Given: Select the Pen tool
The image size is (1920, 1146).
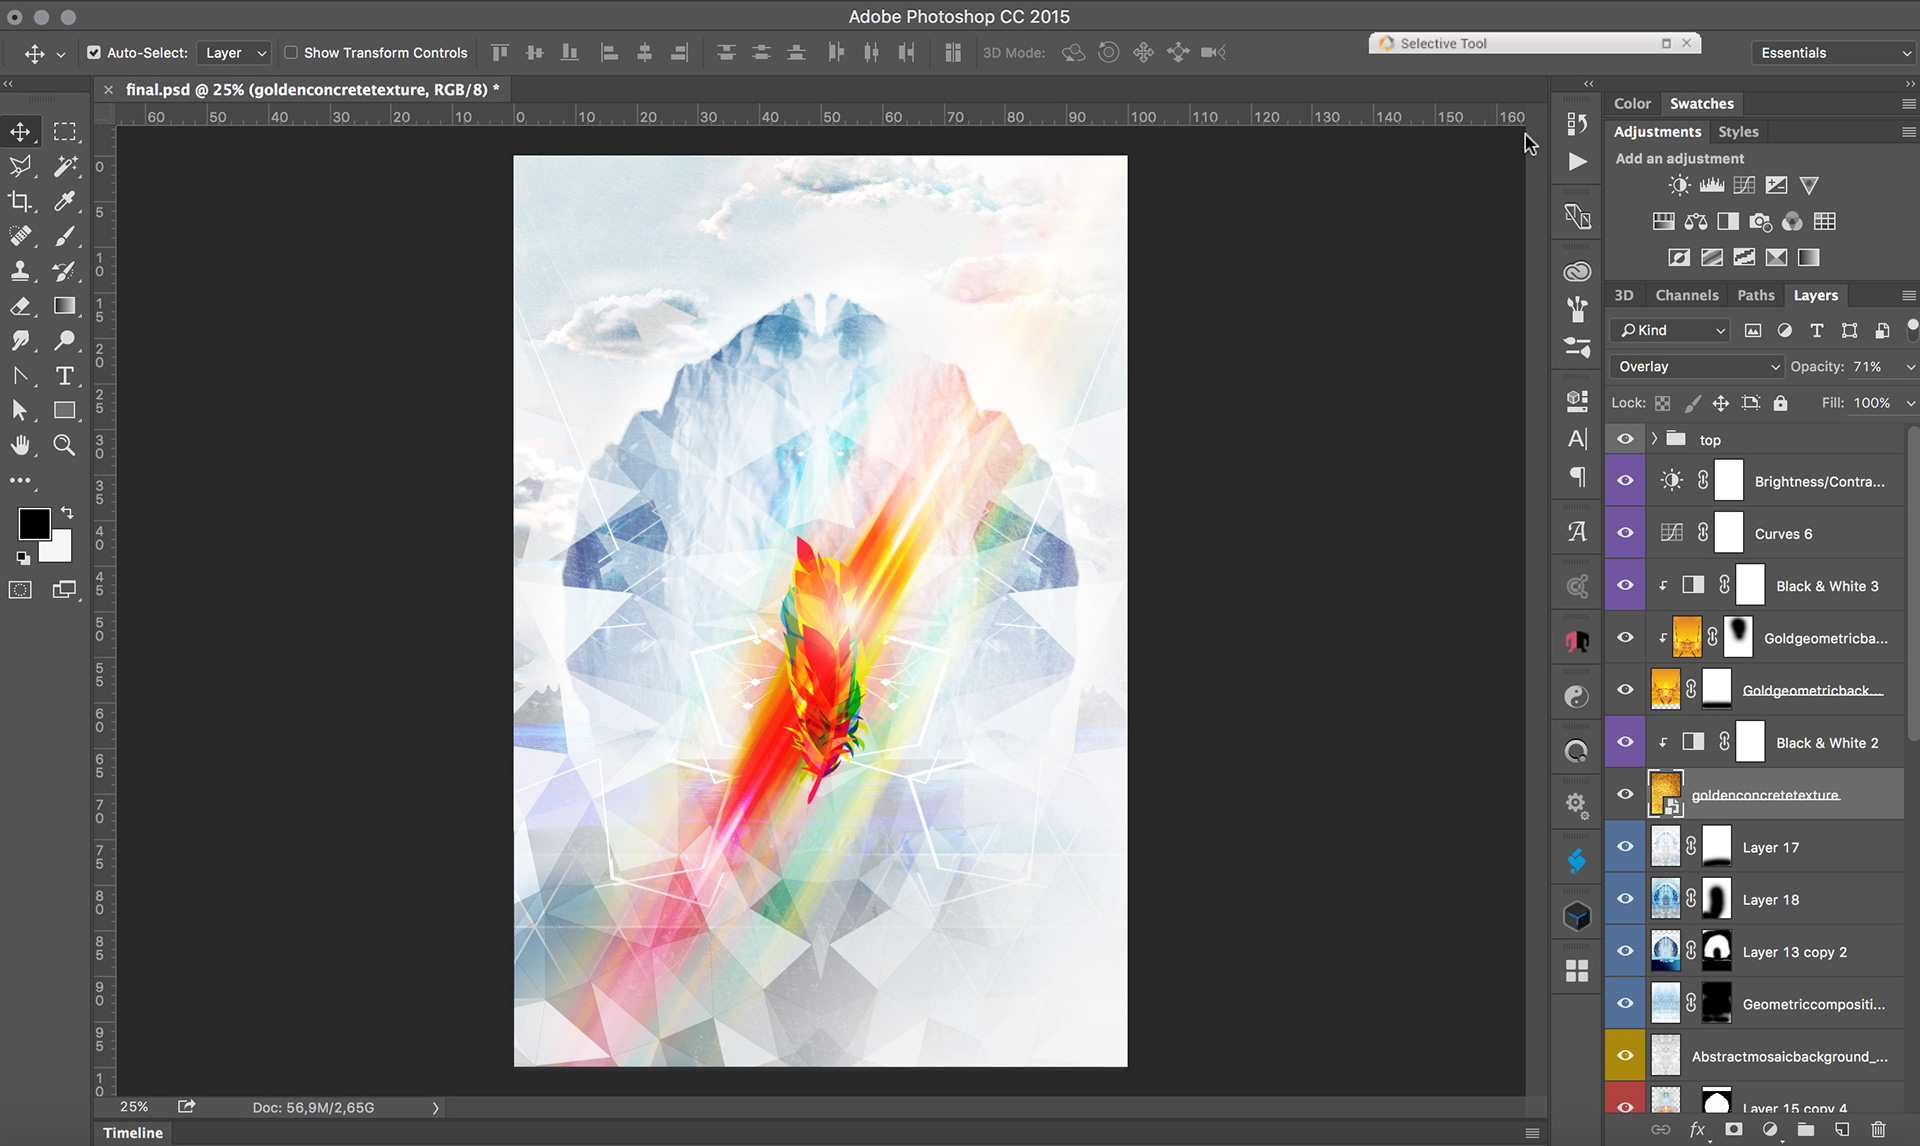Looking at the screenshot, I should click(x=20, y=376).
